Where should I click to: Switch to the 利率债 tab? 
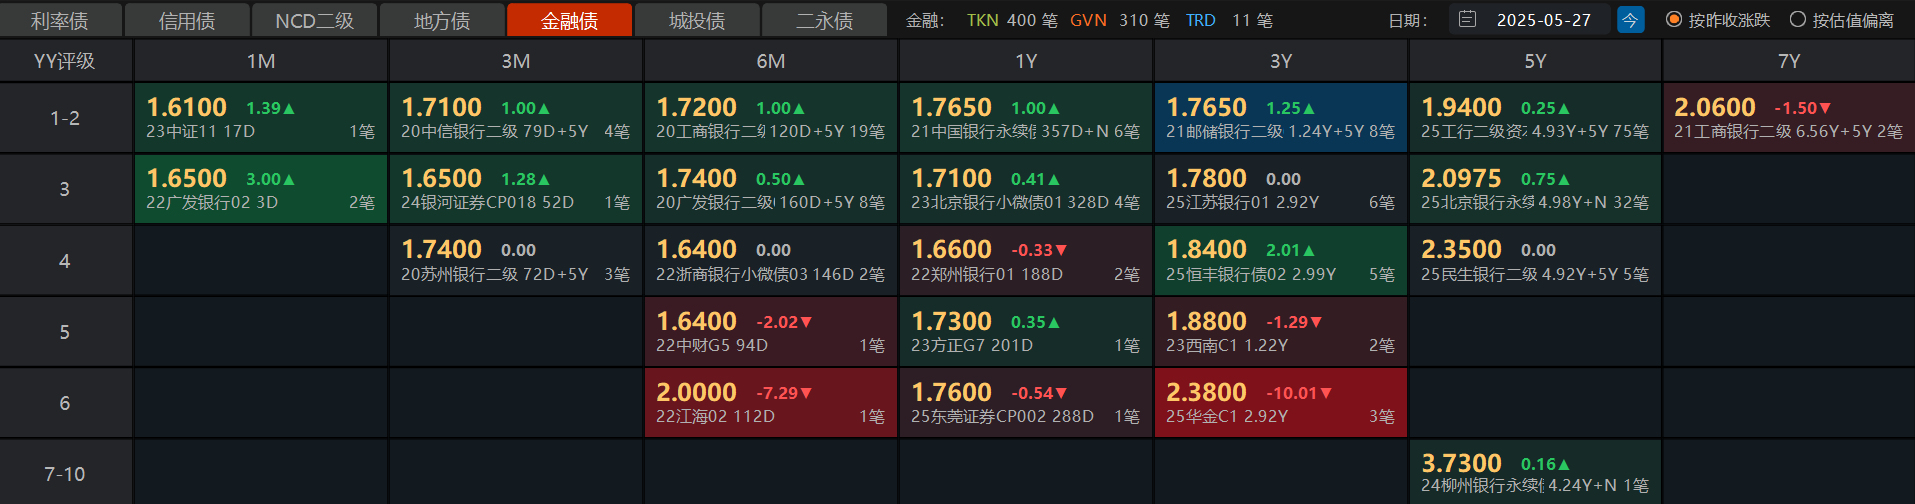pyautogui.click(x=60, y=20)
